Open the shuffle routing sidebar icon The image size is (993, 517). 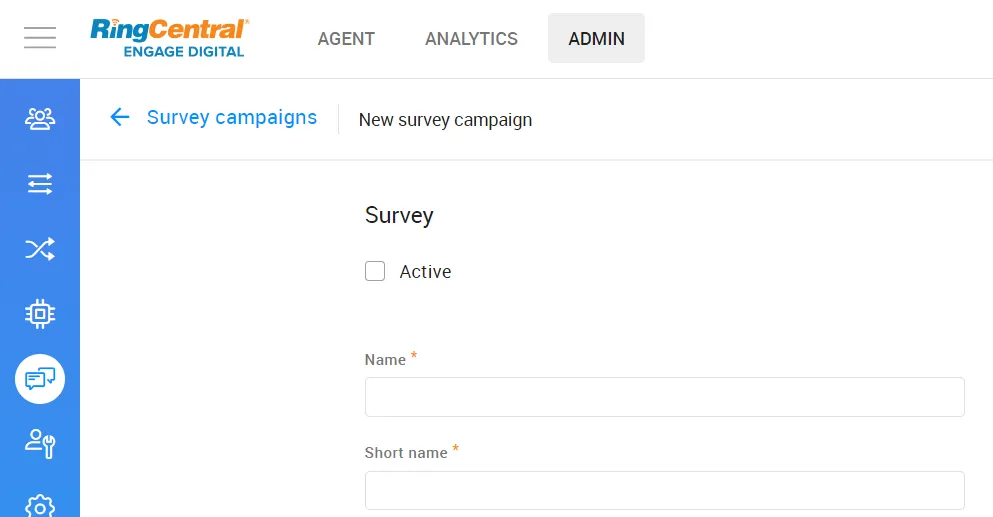click(40, 249)
